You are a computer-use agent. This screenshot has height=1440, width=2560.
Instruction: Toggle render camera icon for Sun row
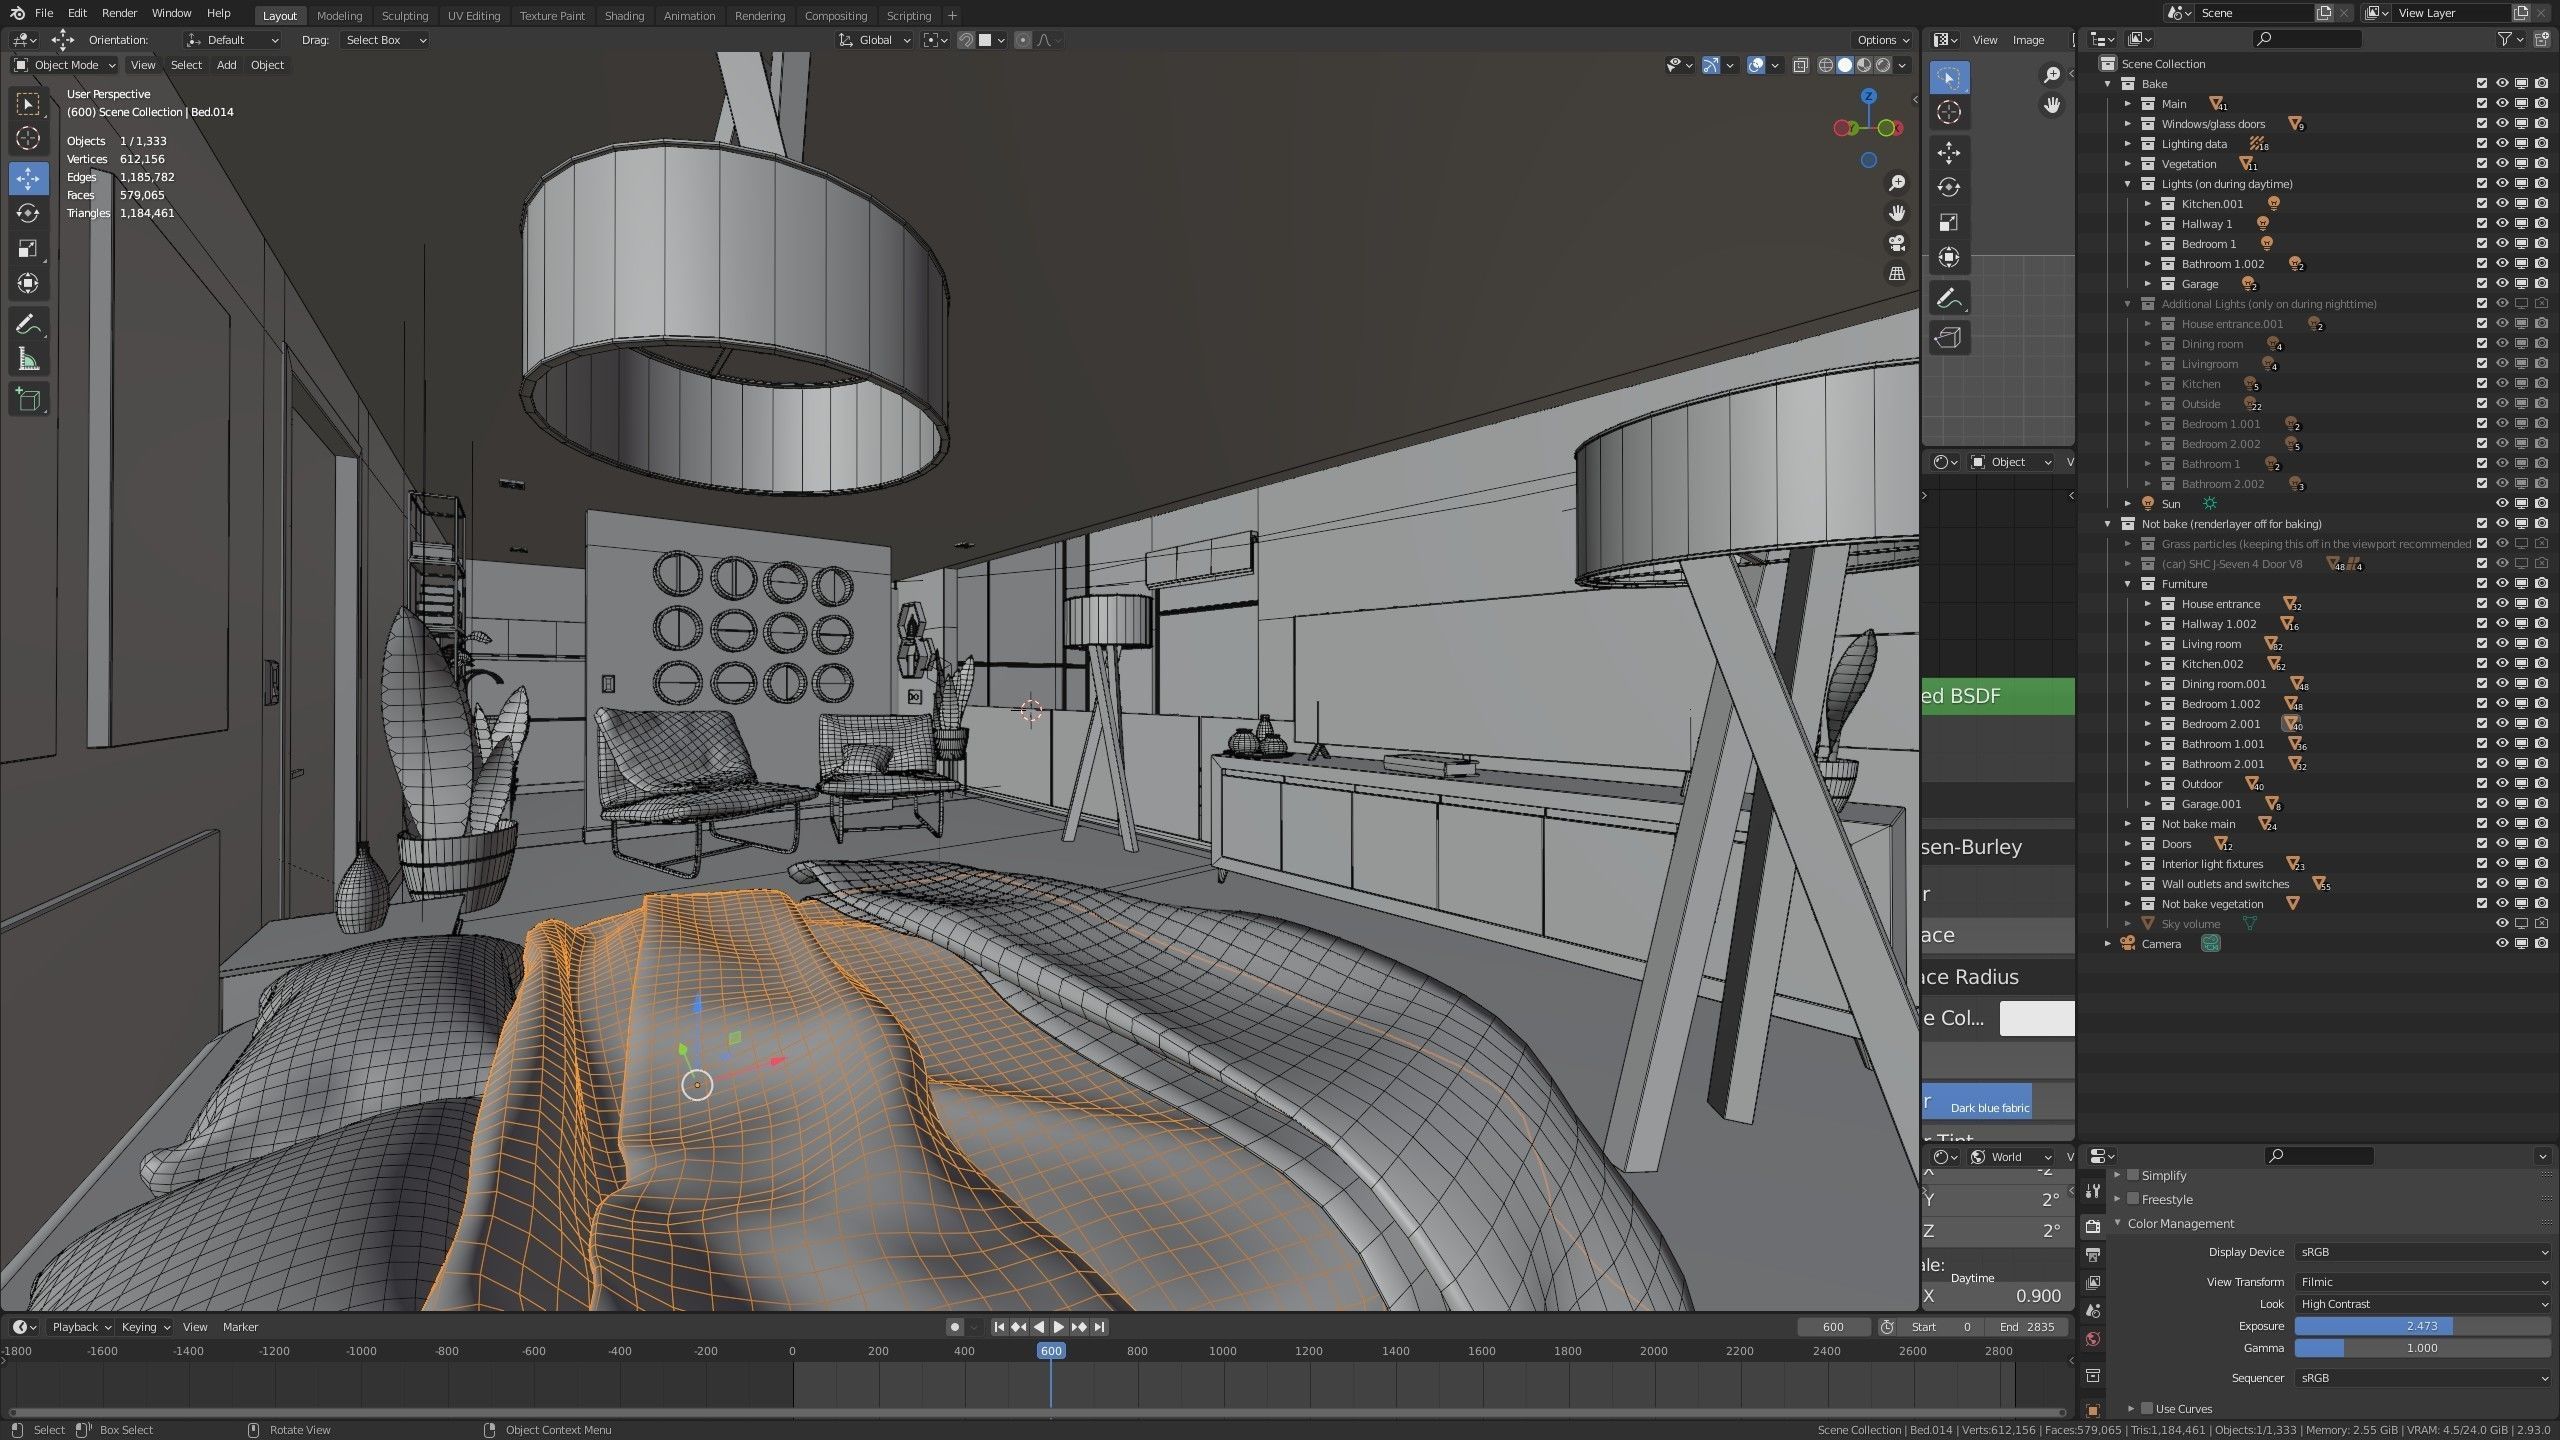[x=2541, y=504]
